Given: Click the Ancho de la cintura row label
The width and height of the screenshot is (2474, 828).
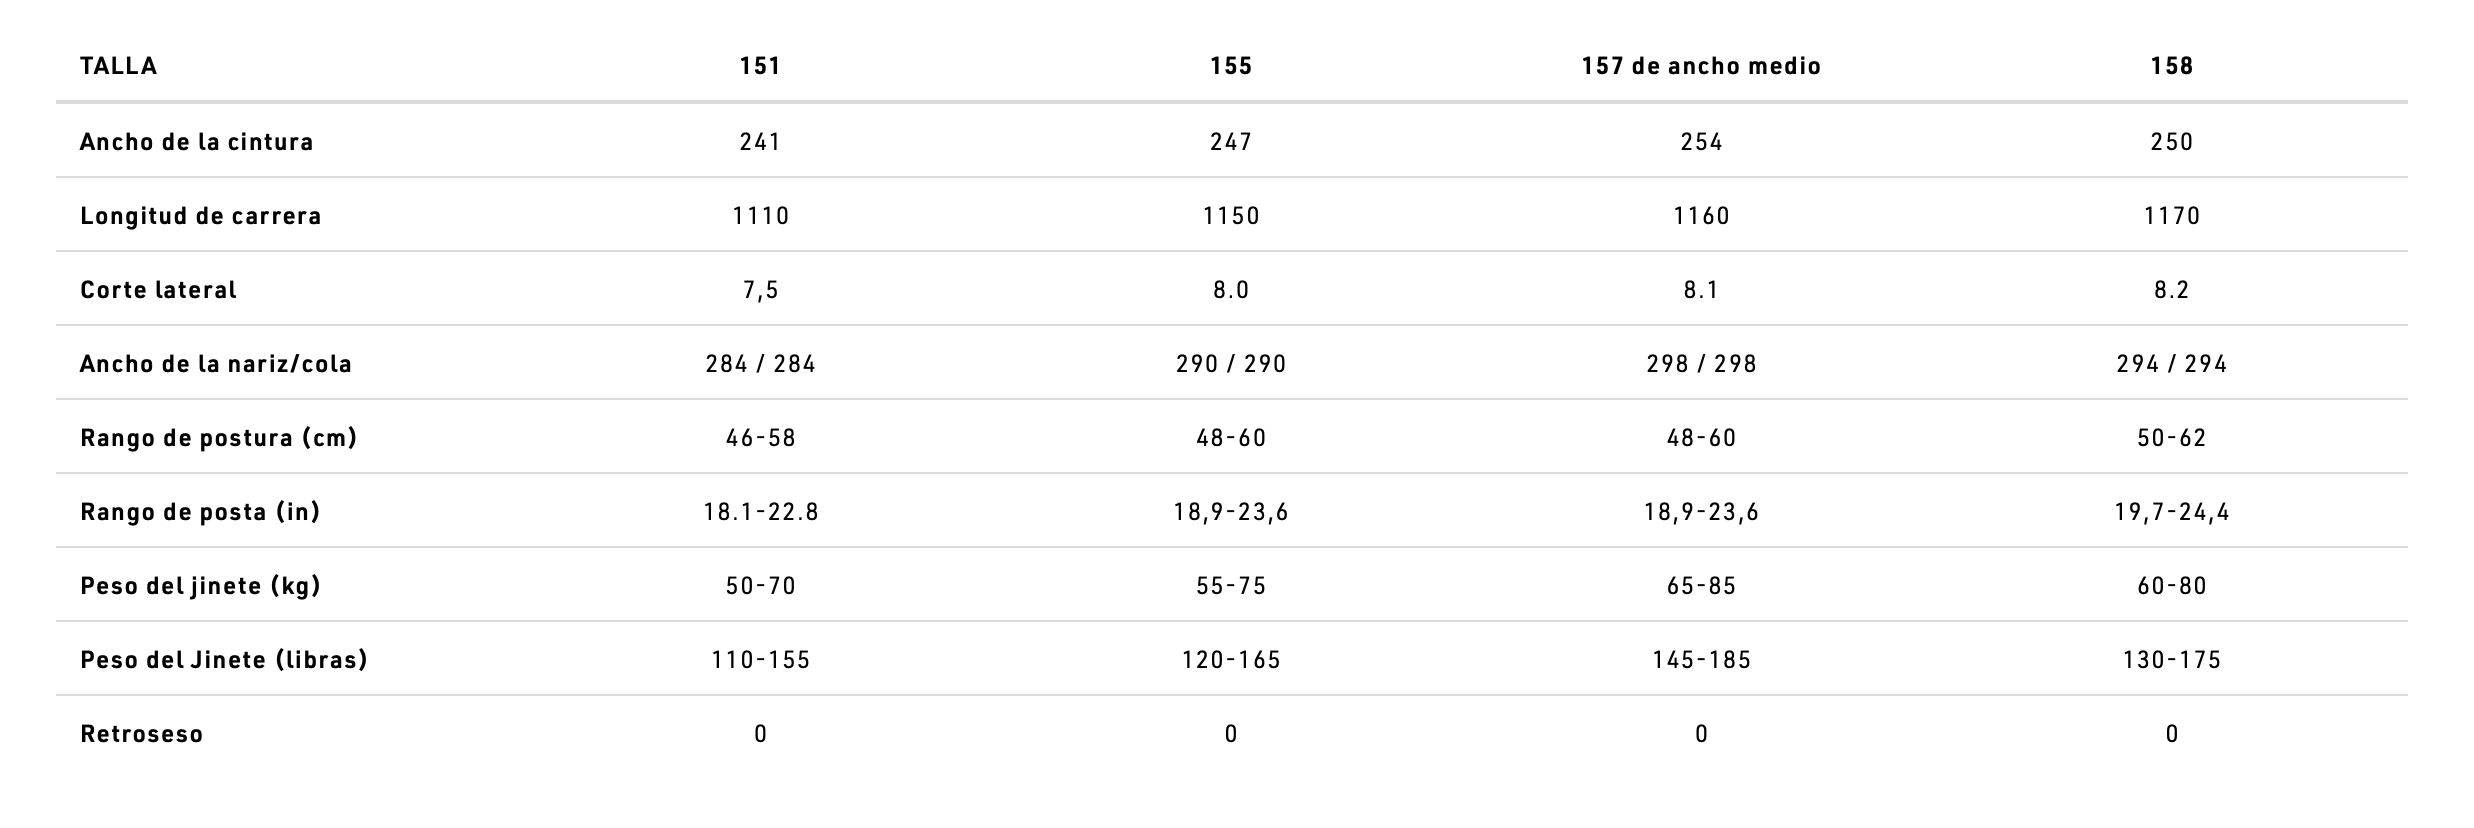Looking at the screenshot, I should (197, 142).
